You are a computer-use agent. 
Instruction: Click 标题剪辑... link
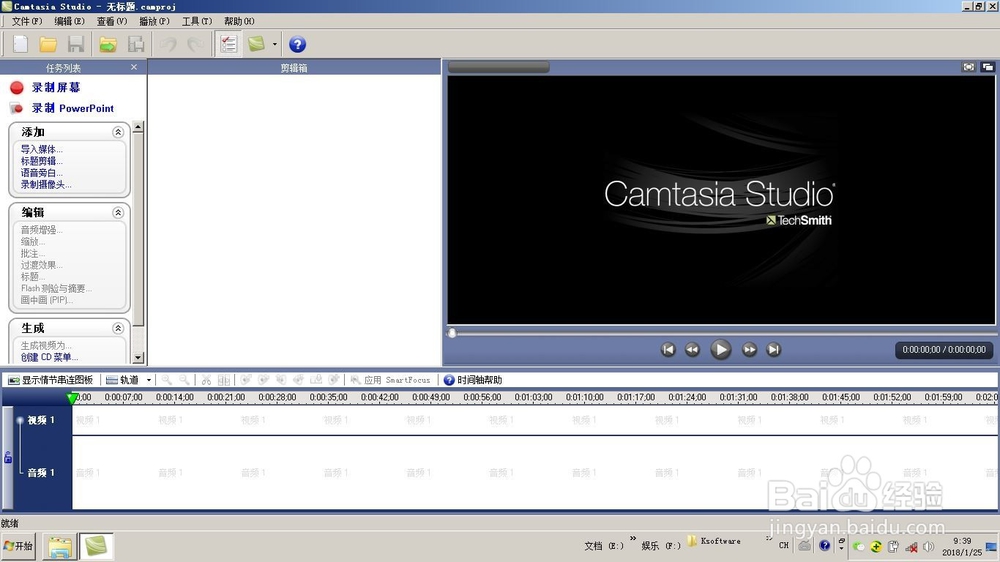pyautogui.click(x=41, y=161)
